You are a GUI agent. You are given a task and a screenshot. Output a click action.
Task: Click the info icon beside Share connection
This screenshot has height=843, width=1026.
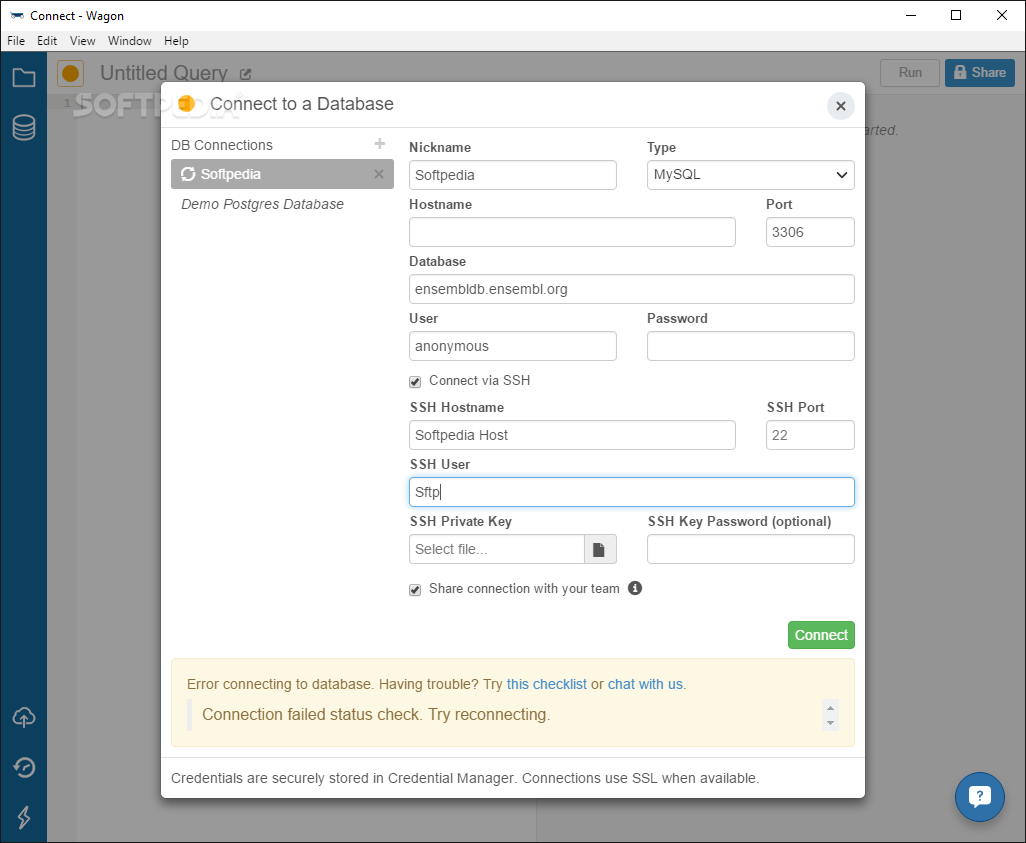click(635, 588)
